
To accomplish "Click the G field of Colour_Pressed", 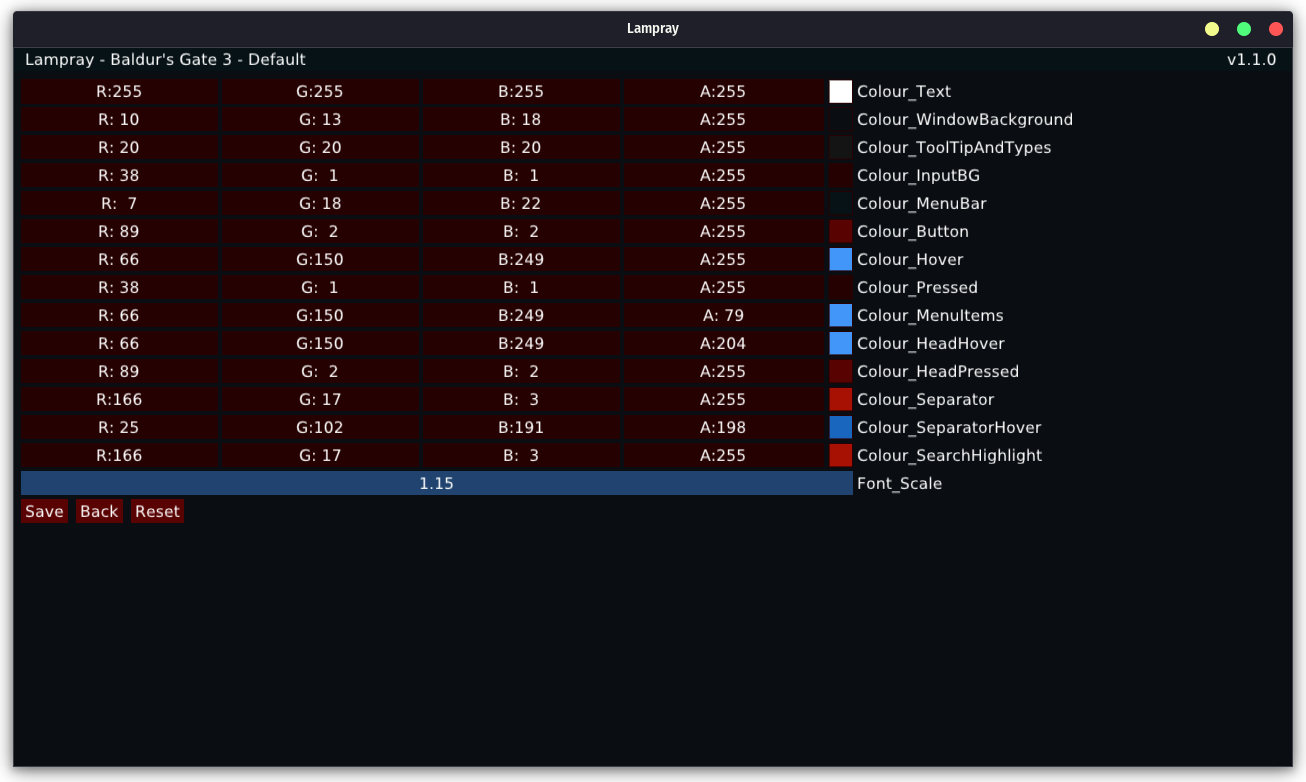I will coord(320,287).
